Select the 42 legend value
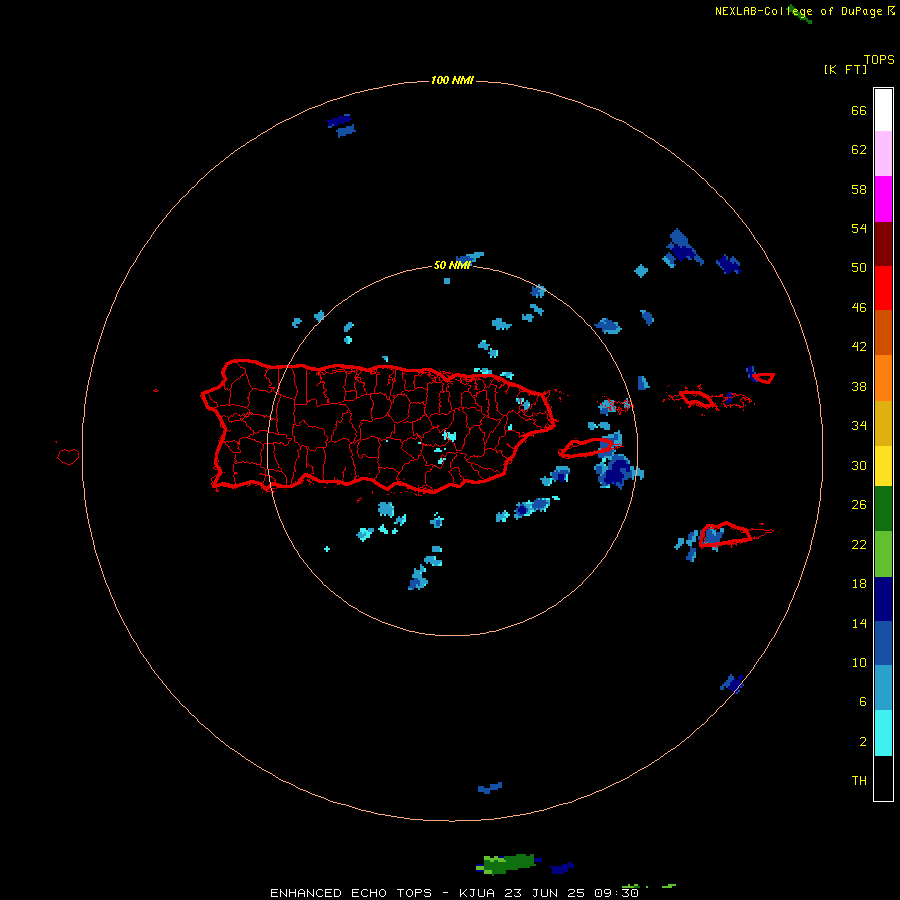This screenshot has height=900, width=900. coord(859,347)
